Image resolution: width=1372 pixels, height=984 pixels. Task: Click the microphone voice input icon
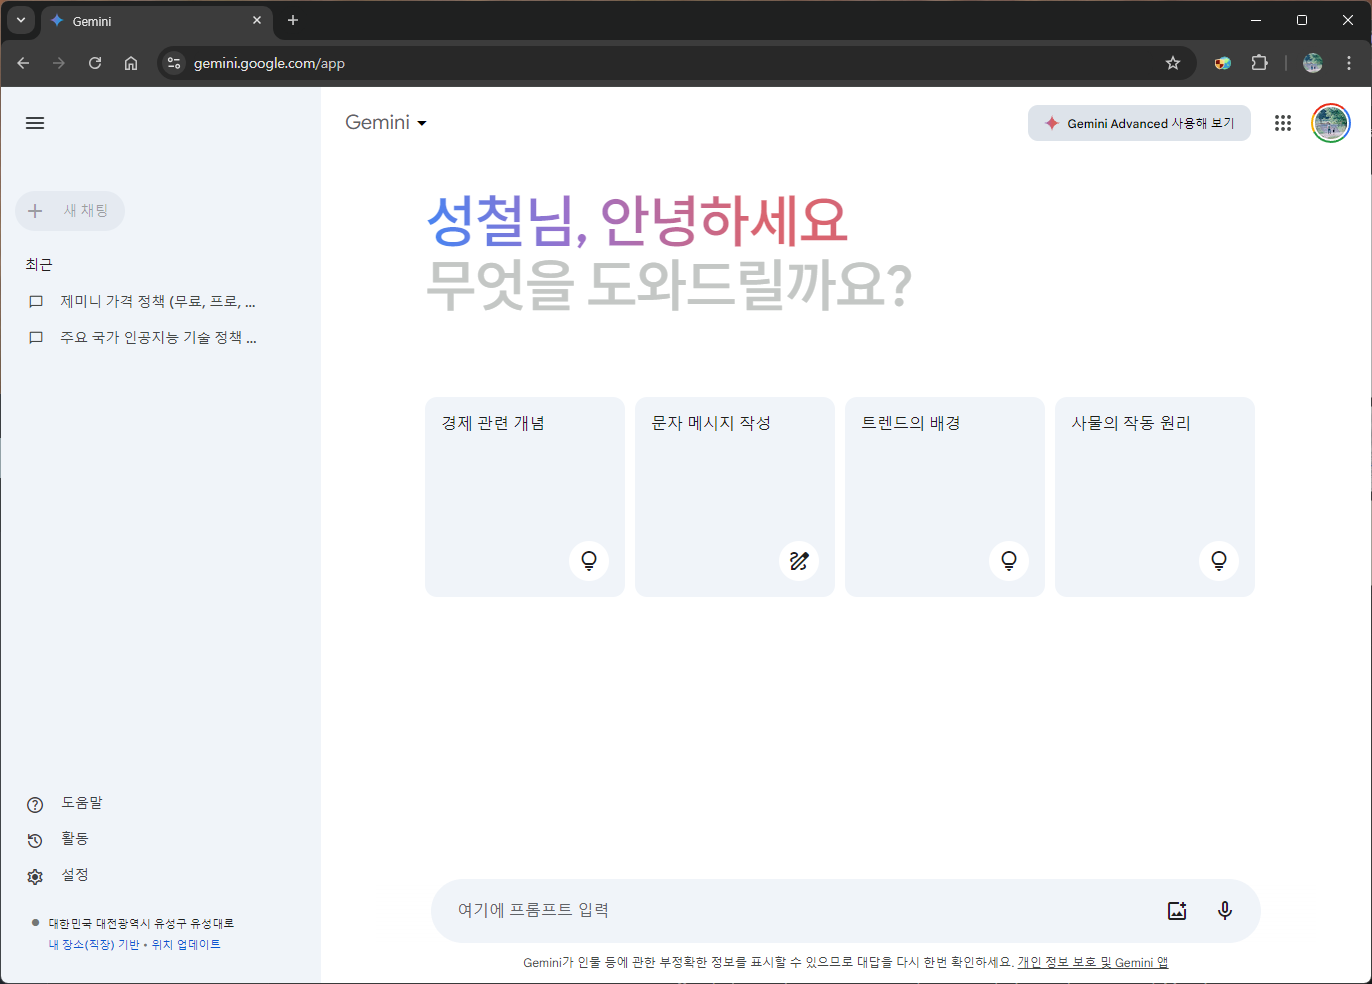tap(1224, 910)
